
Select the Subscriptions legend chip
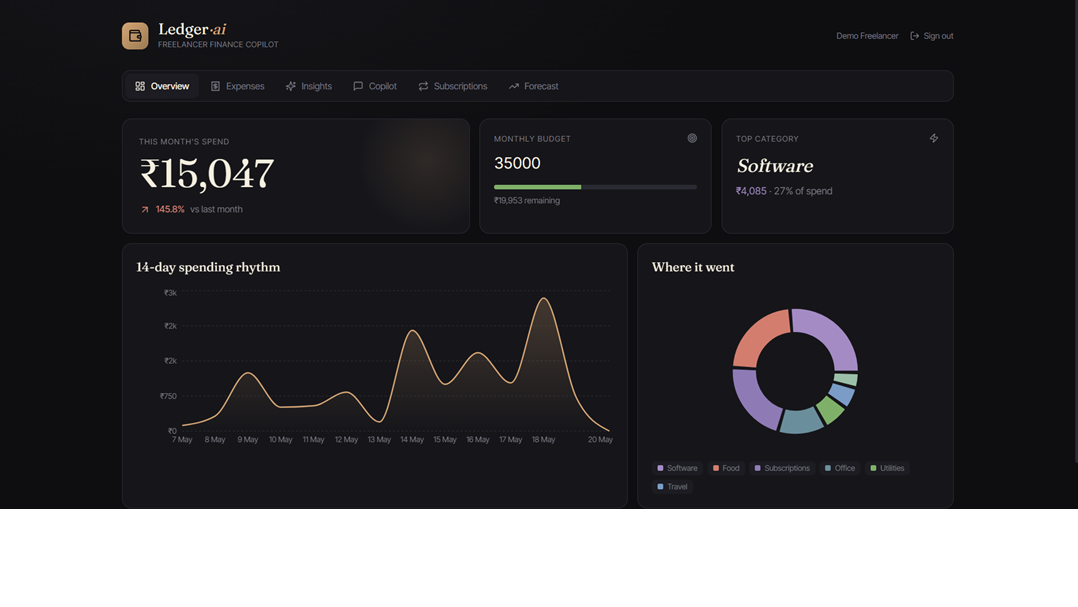[x=782, y=468]
